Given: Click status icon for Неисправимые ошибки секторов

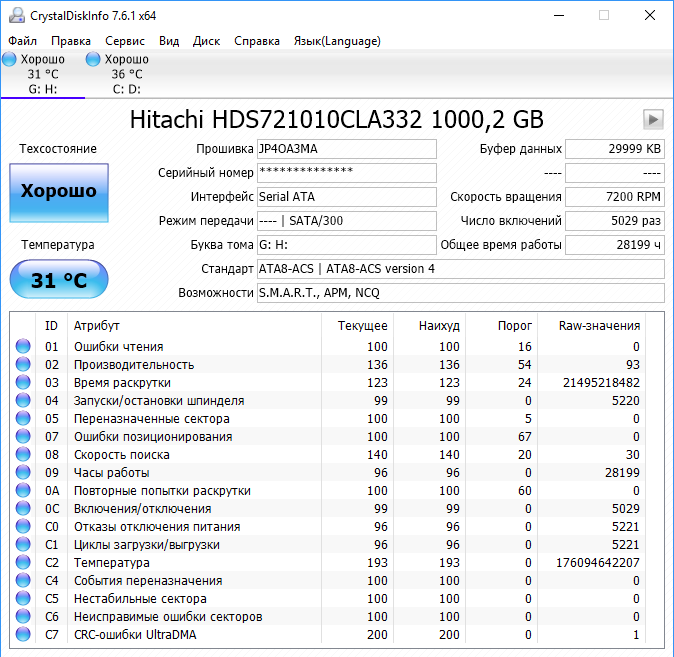Looking at the screenshot, I should pos(23,617).
